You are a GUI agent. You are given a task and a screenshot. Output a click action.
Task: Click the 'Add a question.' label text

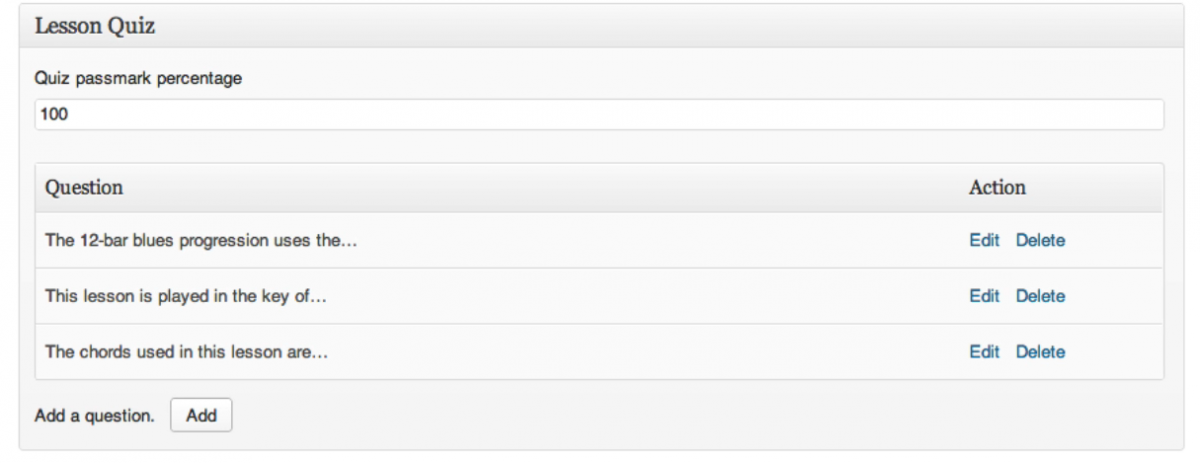(x=95, y=415)
